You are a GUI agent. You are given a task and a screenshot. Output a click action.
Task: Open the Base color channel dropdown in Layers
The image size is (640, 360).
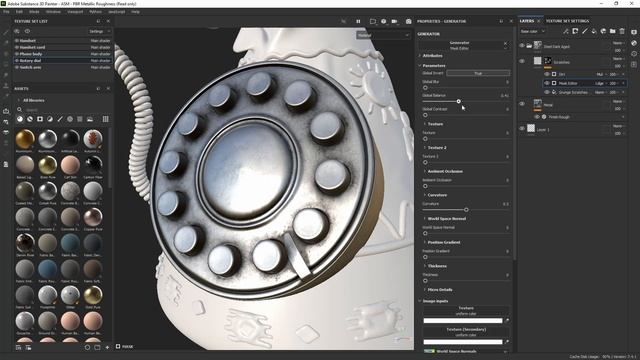point(532,31)
